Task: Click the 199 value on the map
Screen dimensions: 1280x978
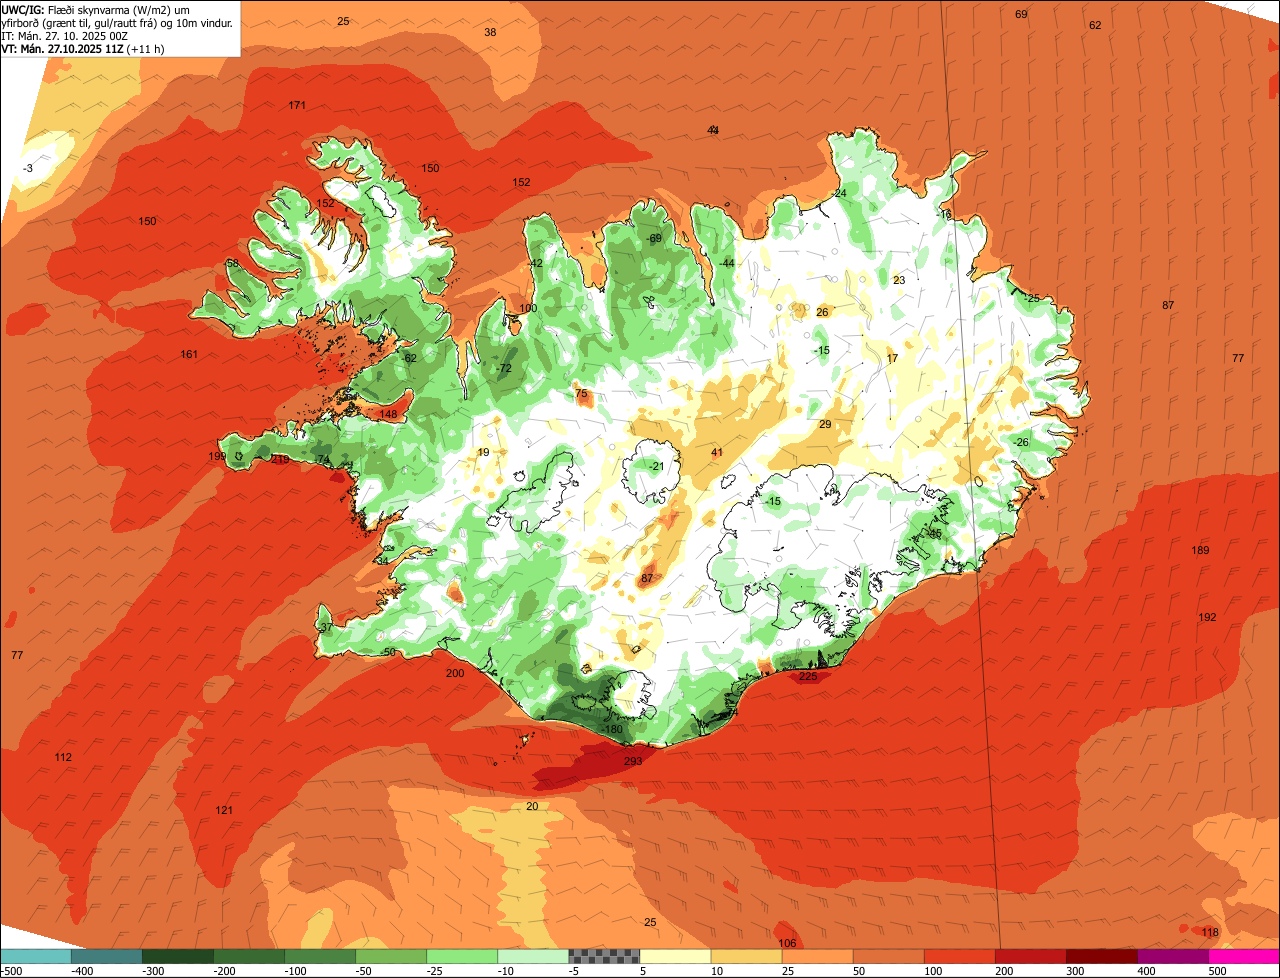Action: [x=217, y=456]
